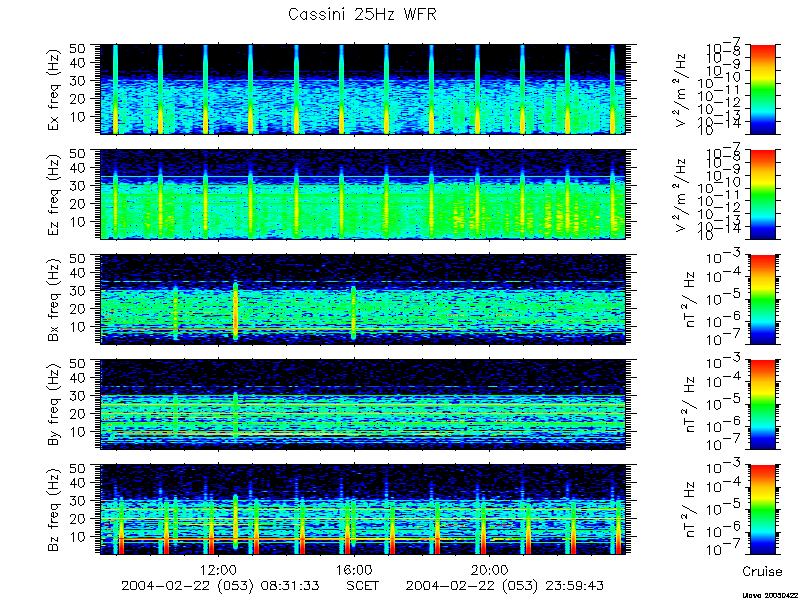This screenshot has width=800, height=600.
Task: Click the Ez spectrogram panel
Action: coord(363,194)
